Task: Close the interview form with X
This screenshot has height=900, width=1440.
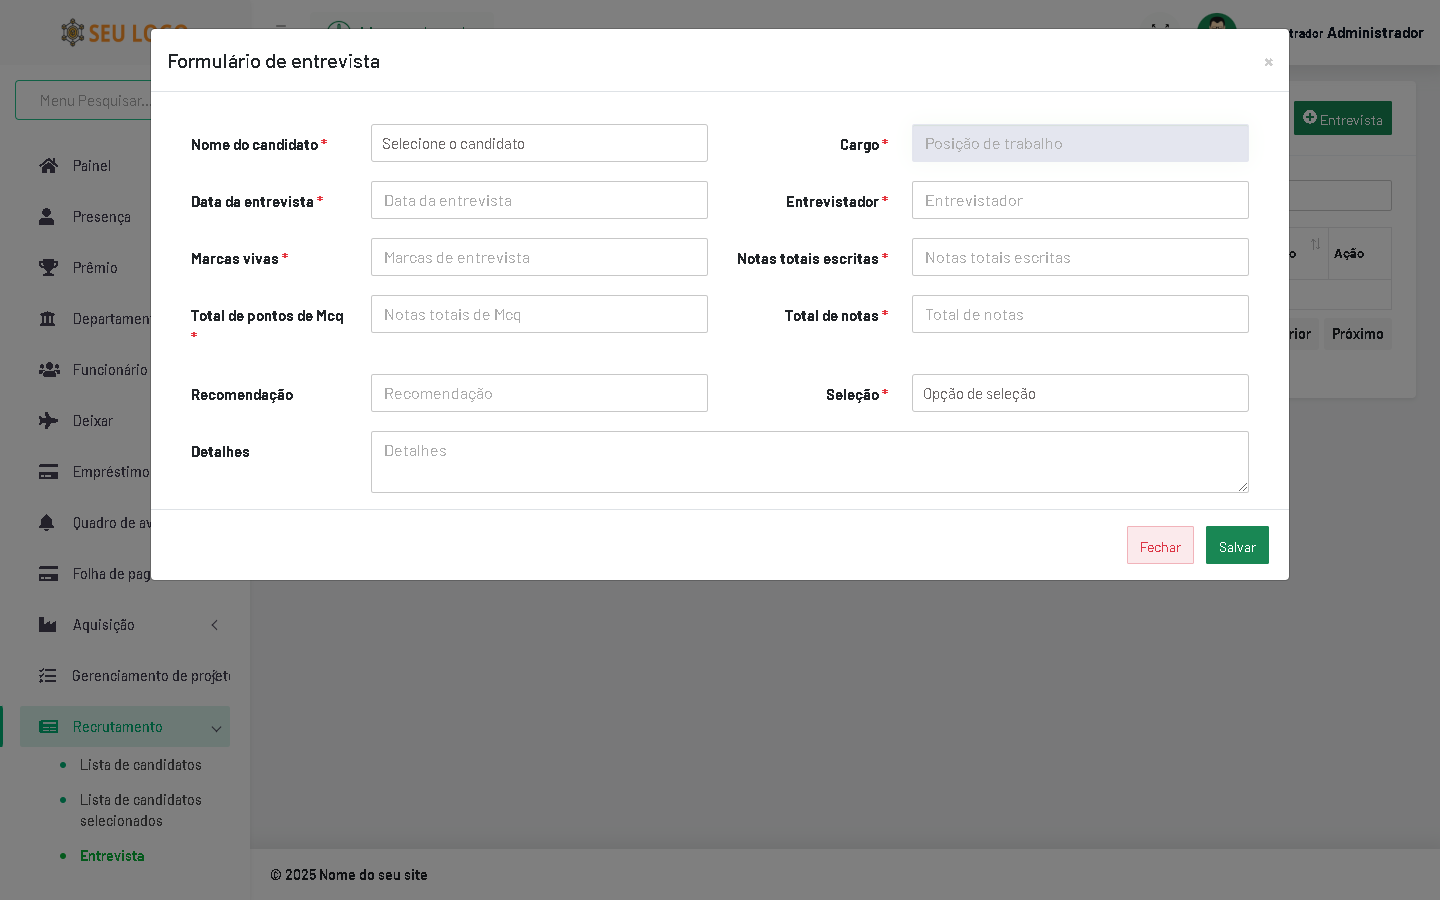Action: coord(1268,62)
